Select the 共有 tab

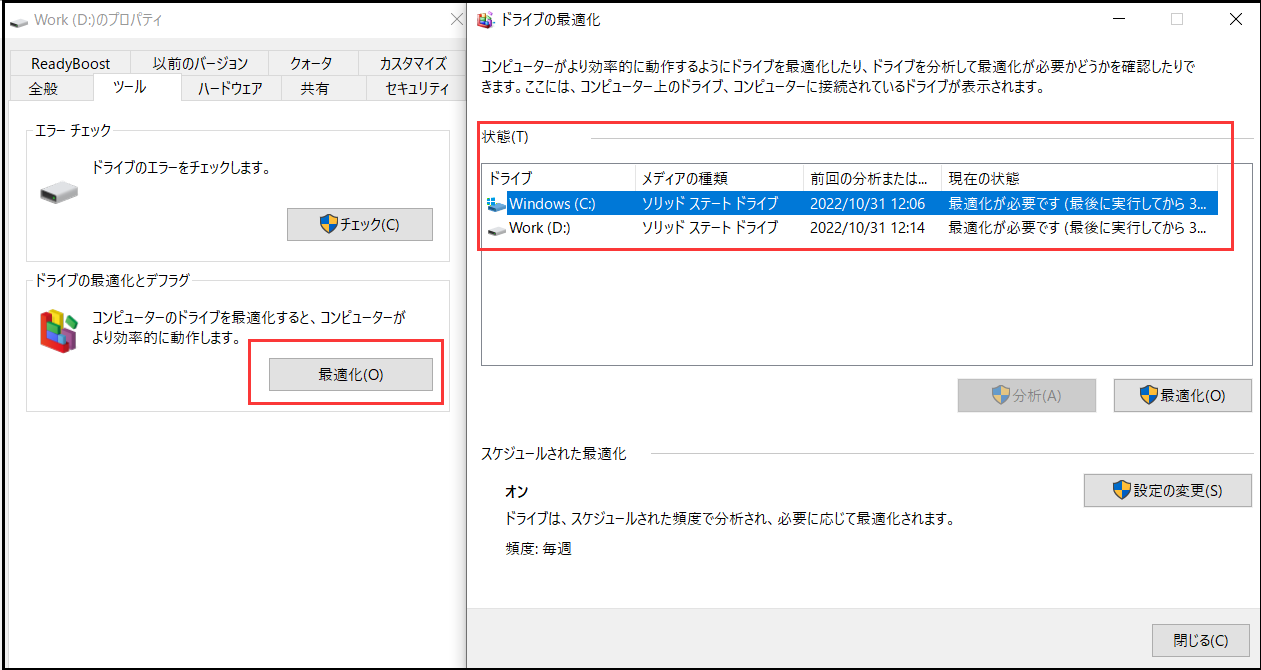(x=314, y=89)
